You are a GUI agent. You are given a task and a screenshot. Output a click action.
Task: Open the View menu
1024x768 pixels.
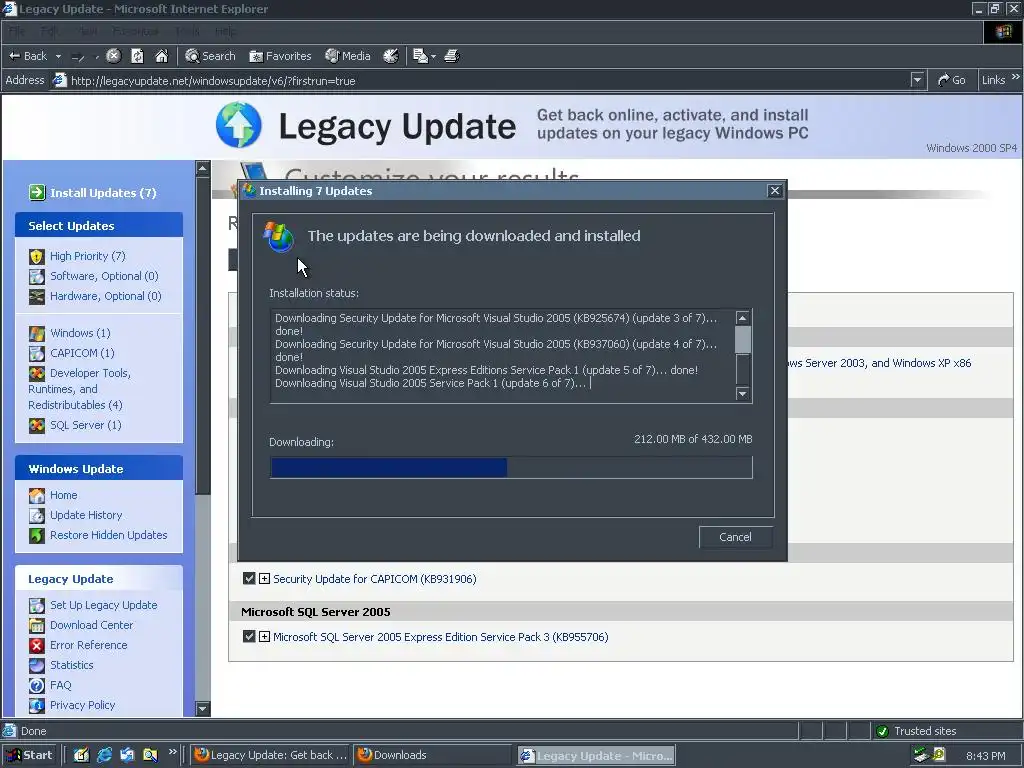[88, 31]
